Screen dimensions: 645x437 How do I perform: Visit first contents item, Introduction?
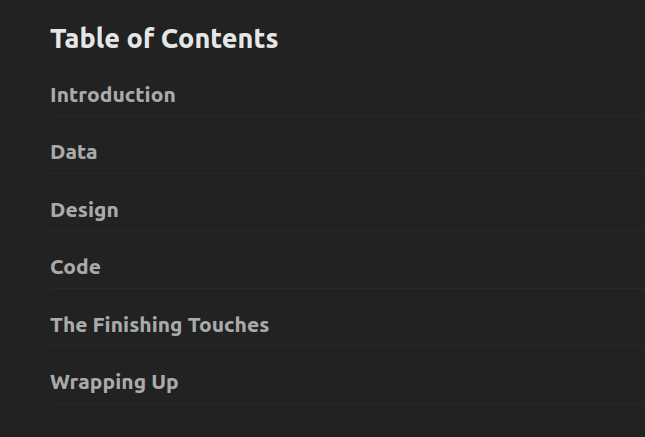(x=113, y=95)
